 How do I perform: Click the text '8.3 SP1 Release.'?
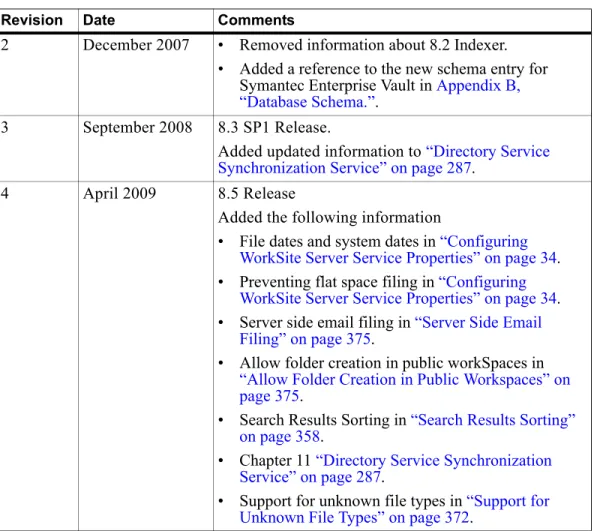274,127
